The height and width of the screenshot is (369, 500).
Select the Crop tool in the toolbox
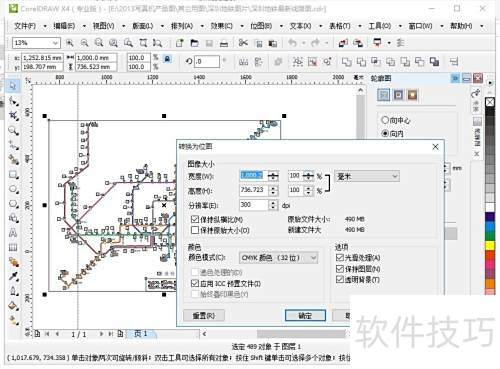13,115
